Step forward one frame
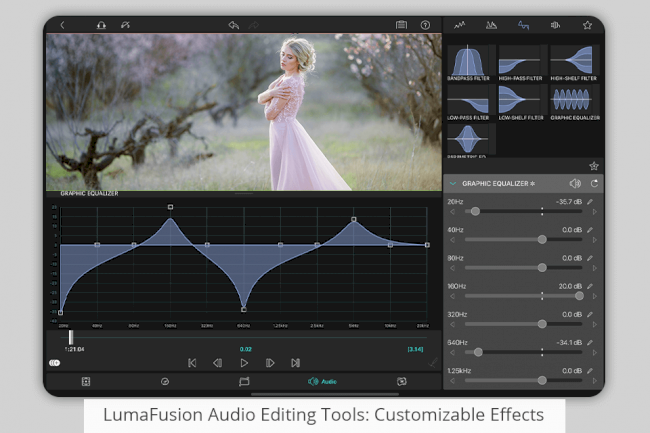The height and width of the screenshot is (433, 650). coord(270,363)
